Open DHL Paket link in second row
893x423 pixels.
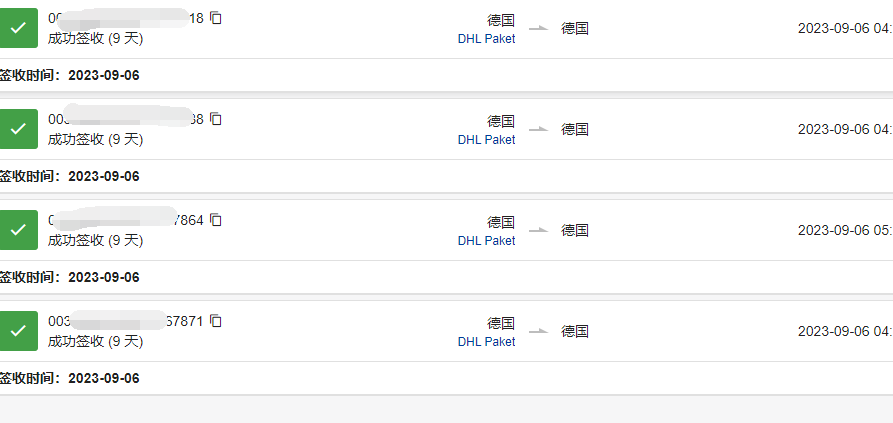(x=486, y=139)
